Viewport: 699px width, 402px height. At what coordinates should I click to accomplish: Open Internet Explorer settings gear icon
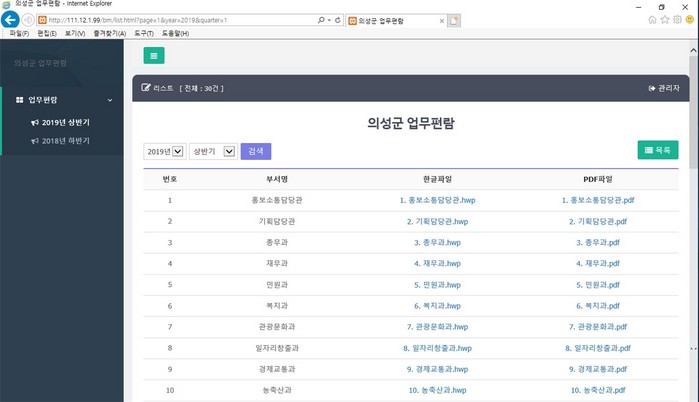[x=677, y=20]
